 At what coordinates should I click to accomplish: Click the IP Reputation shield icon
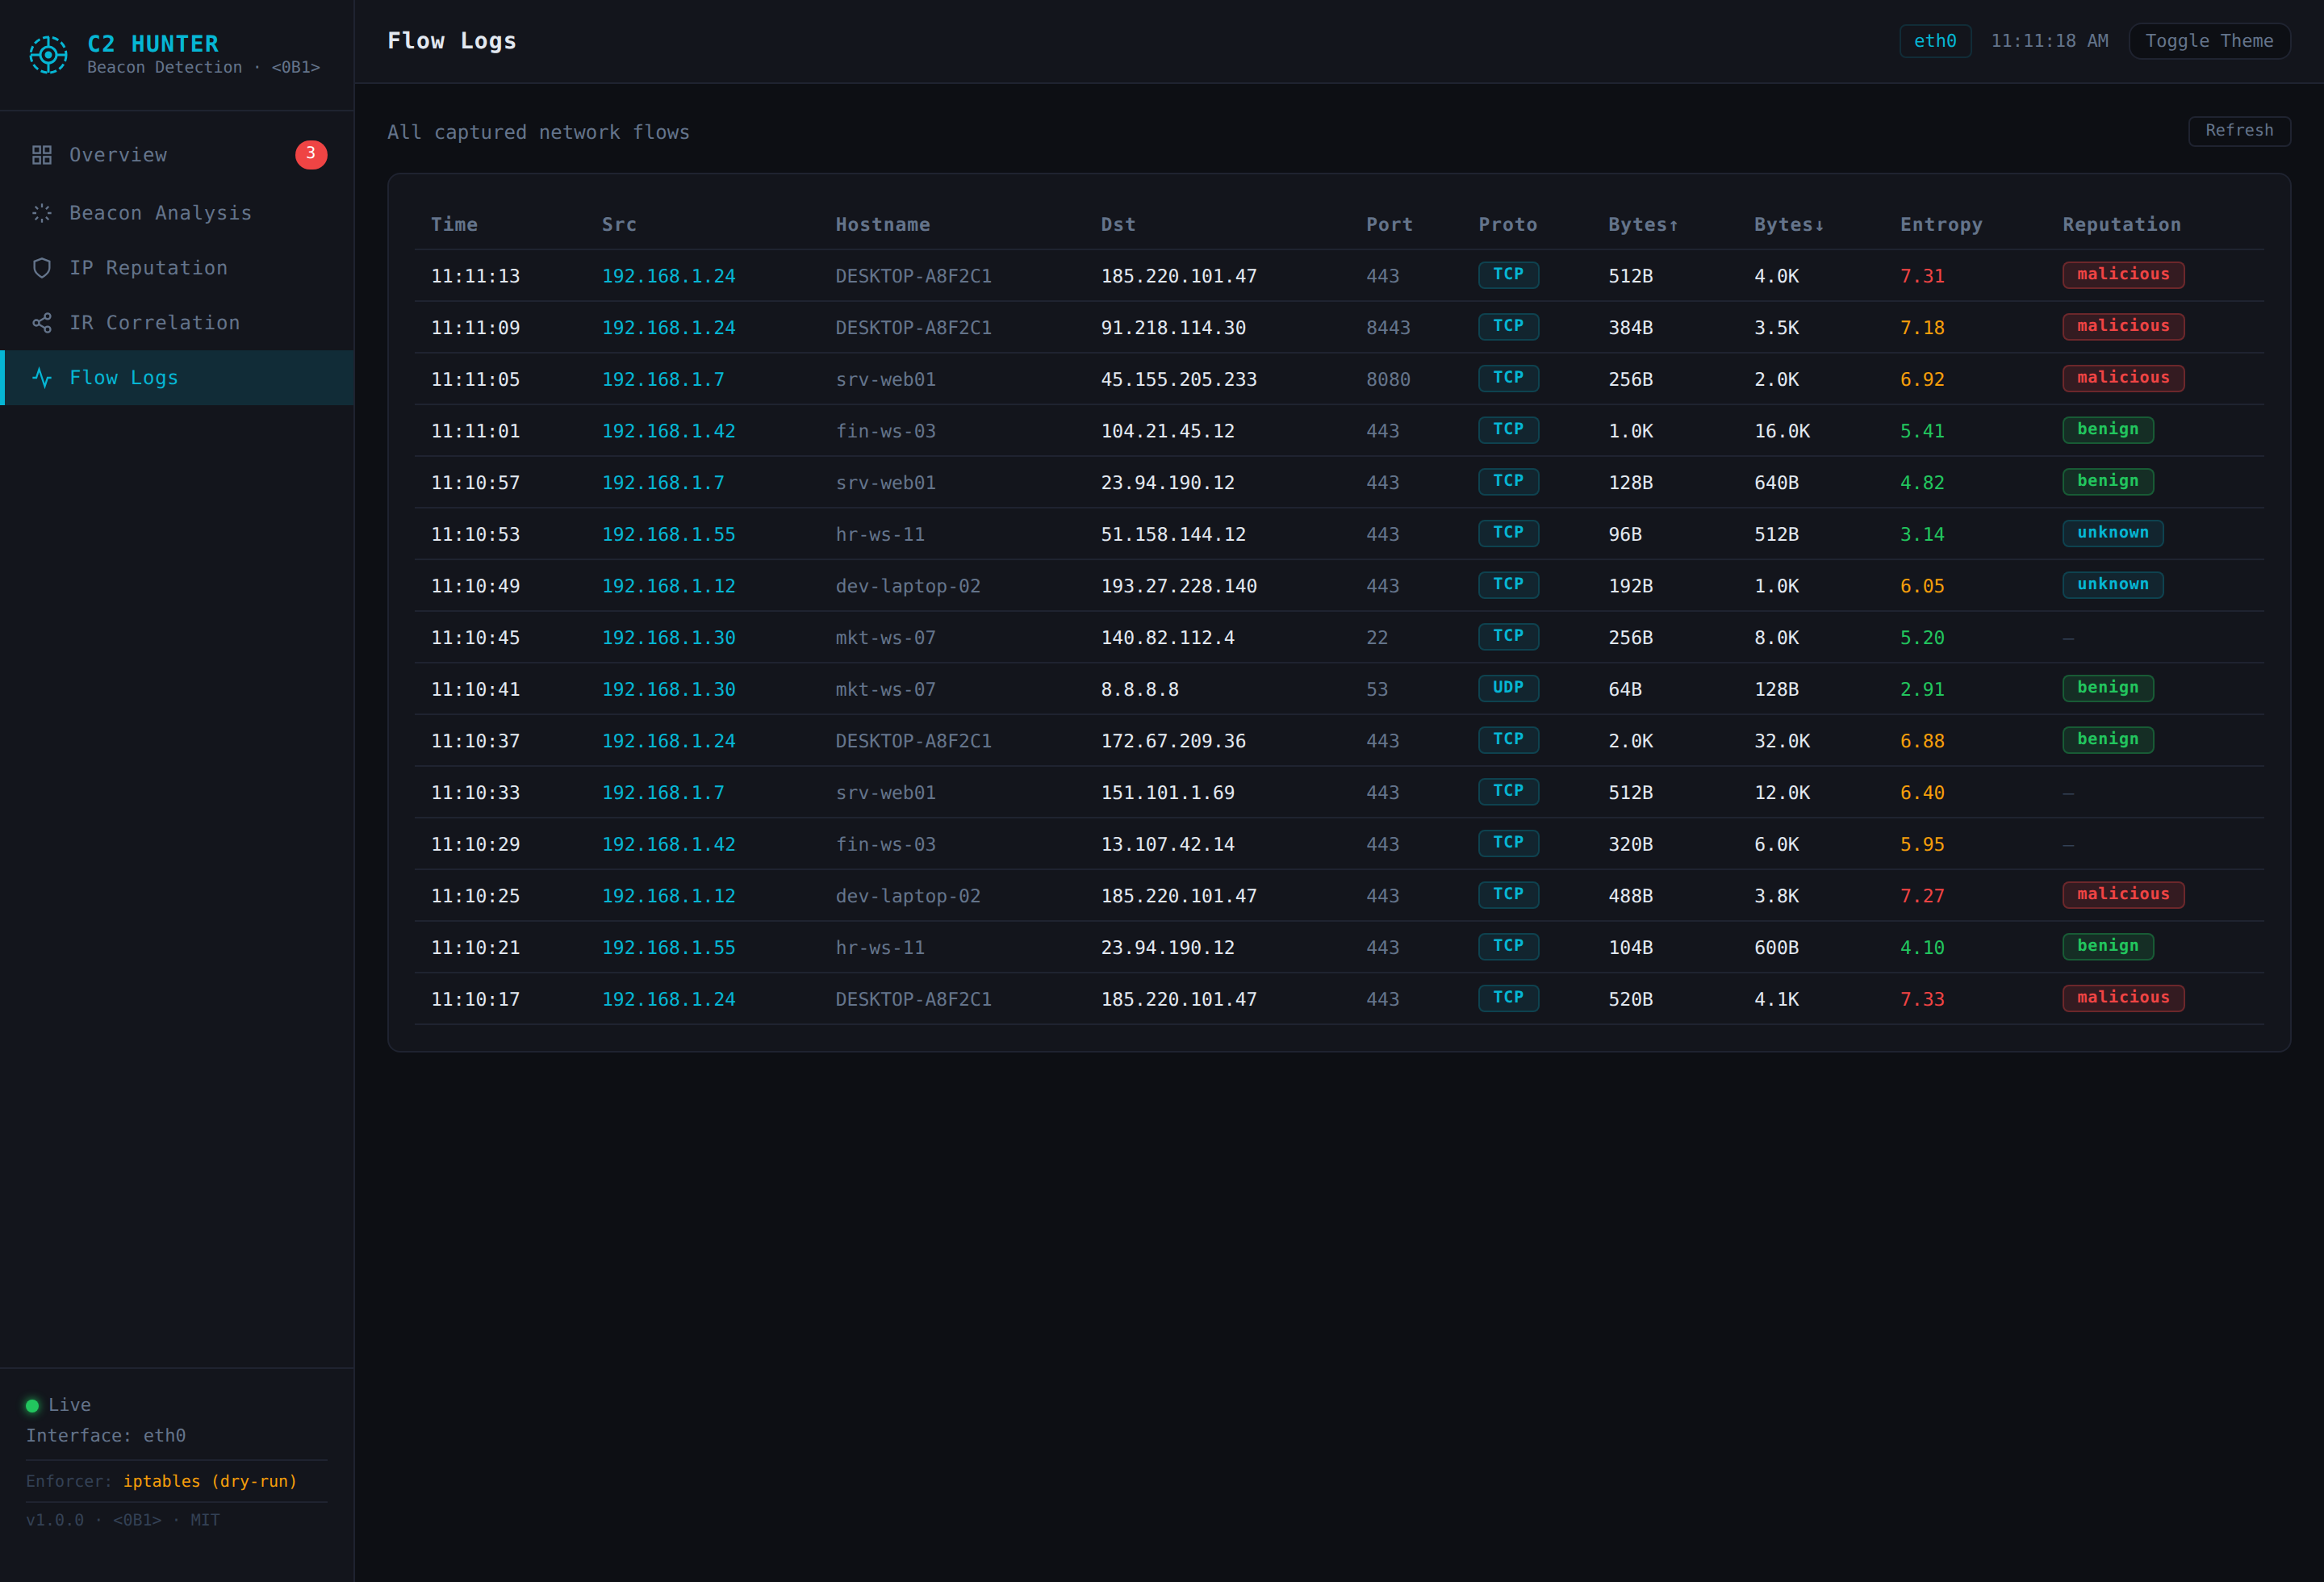click(x=41, y=268)
